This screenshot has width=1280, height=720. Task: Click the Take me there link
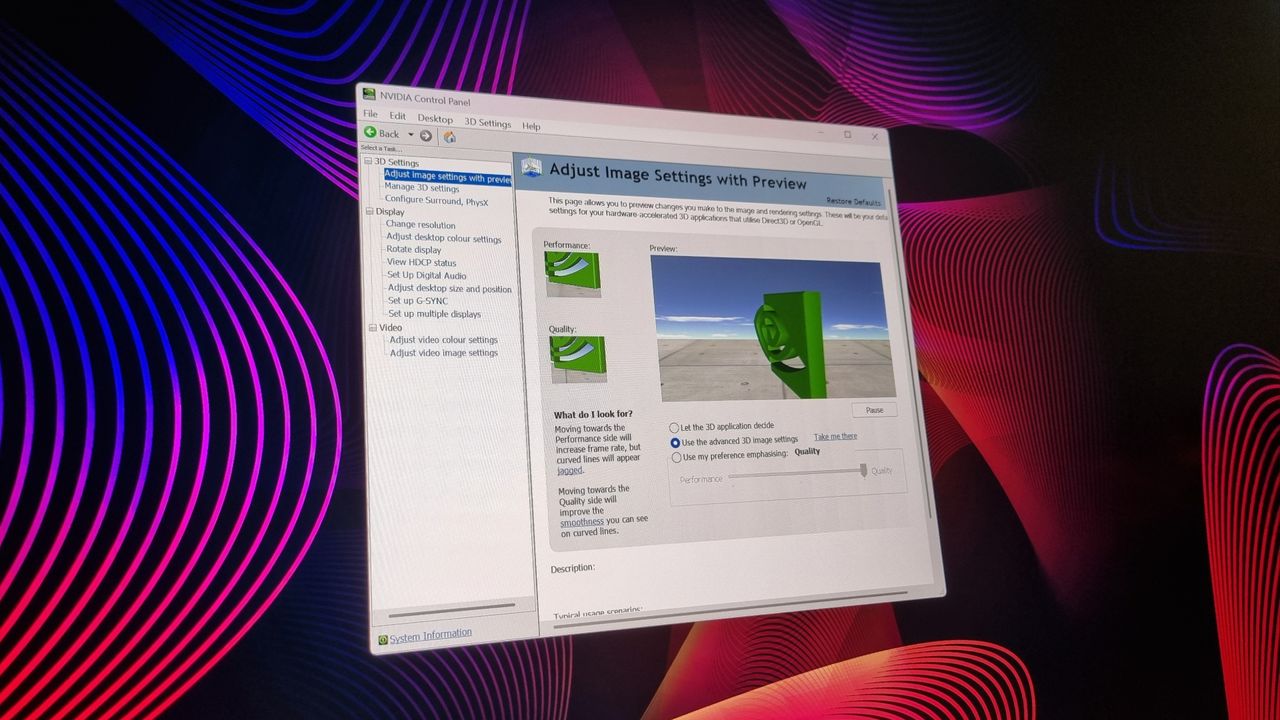[835, 436]
